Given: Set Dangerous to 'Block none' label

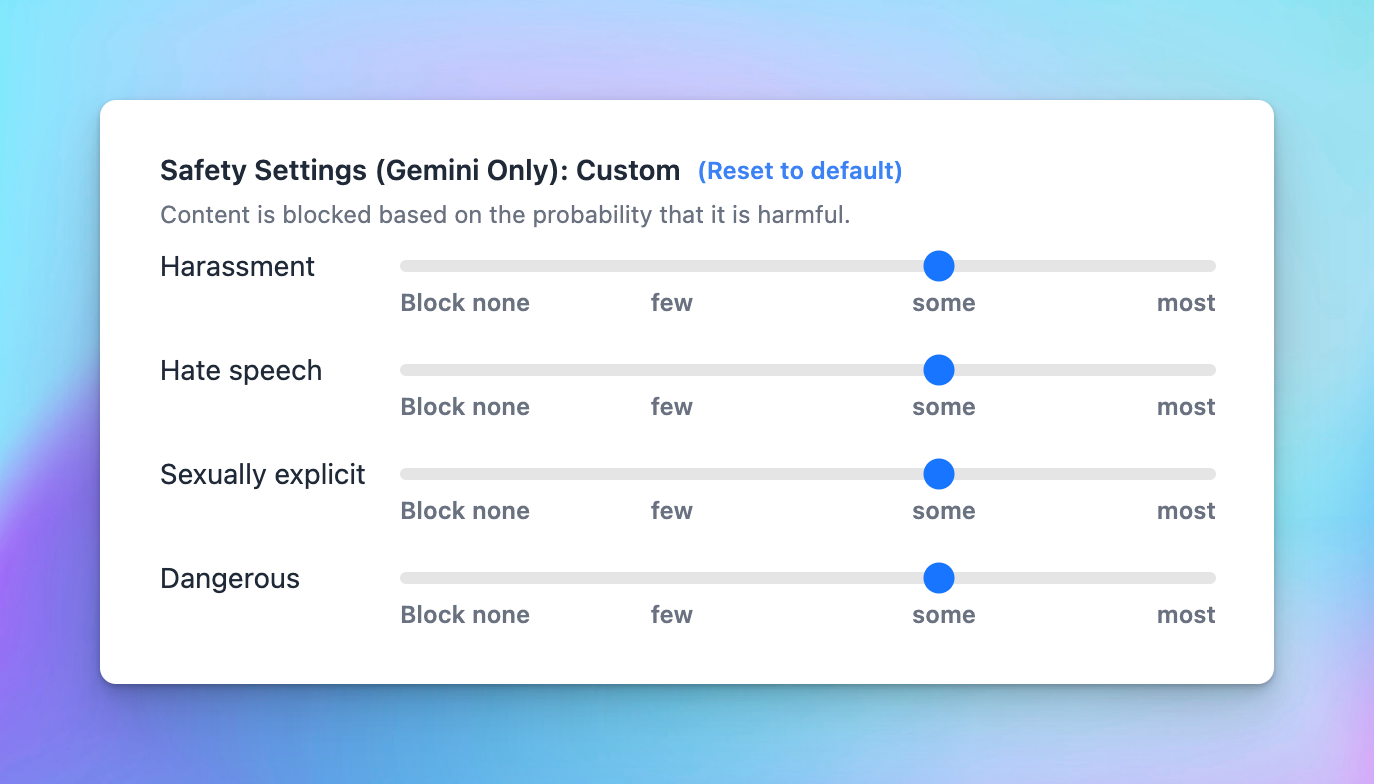Looking at the screenshot, I should pyautogui.click(x=465, y=615).
